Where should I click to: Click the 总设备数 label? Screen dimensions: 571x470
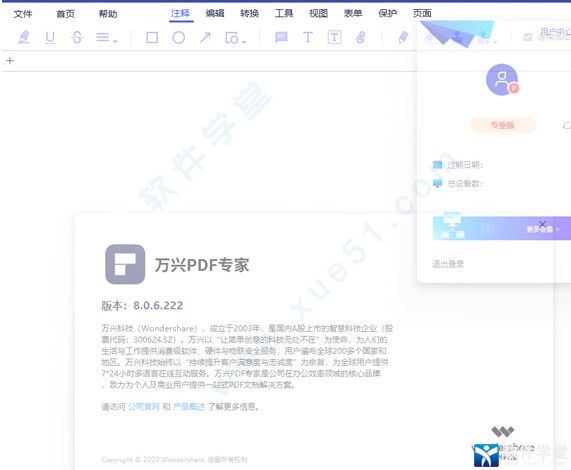click(x=465, y=183)
